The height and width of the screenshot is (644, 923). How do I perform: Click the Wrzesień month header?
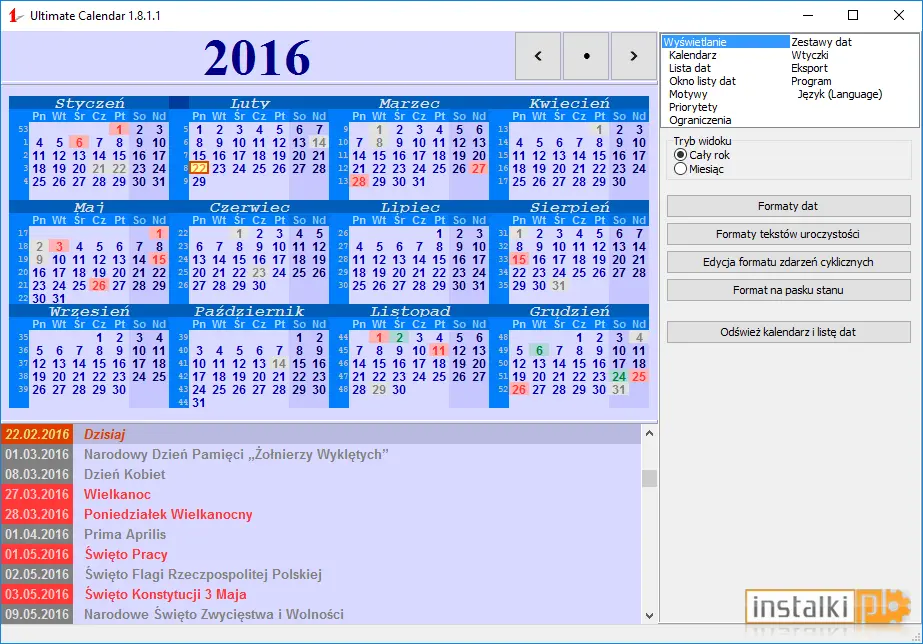(89, 311)
